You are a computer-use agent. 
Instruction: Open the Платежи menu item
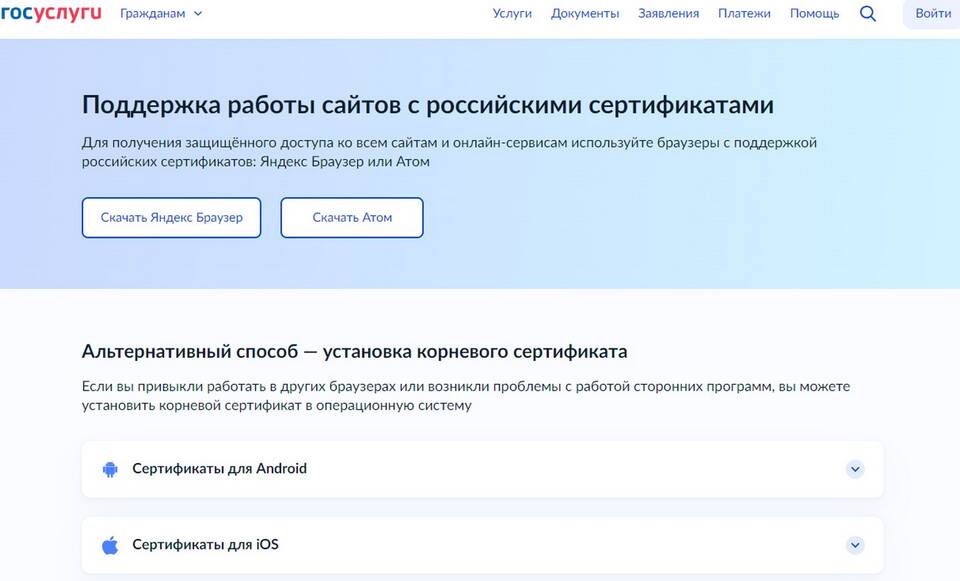(744, 13)
